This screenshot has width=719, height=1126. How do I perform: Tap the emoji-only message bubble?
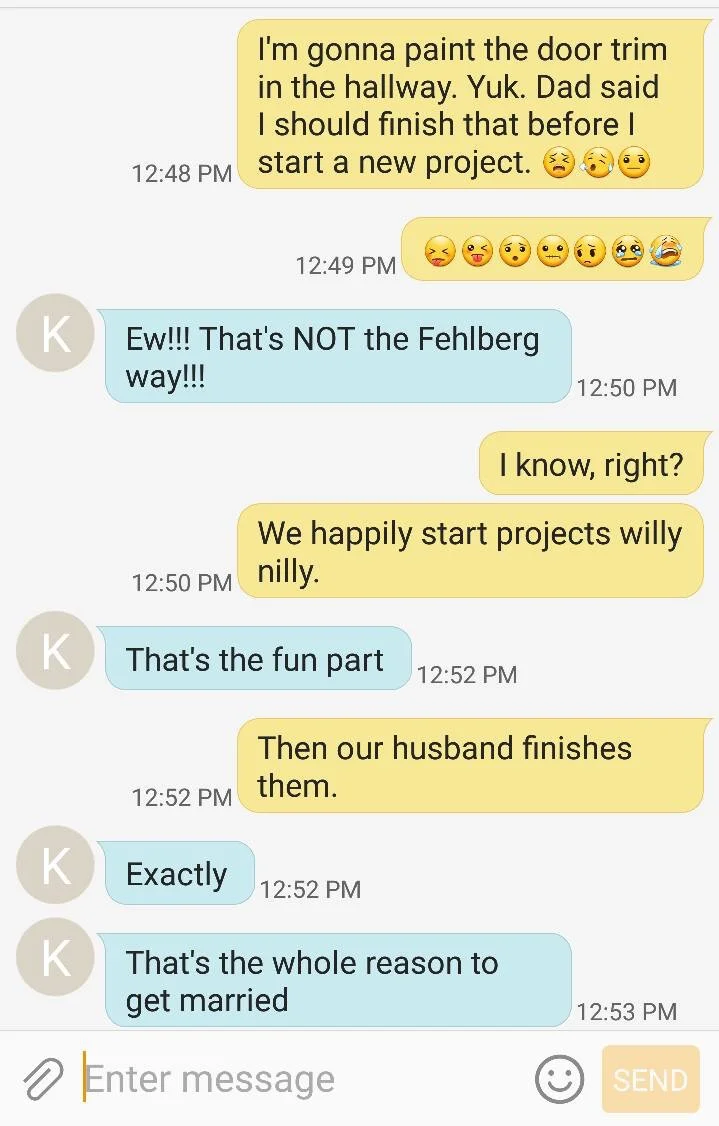[554, 249]
